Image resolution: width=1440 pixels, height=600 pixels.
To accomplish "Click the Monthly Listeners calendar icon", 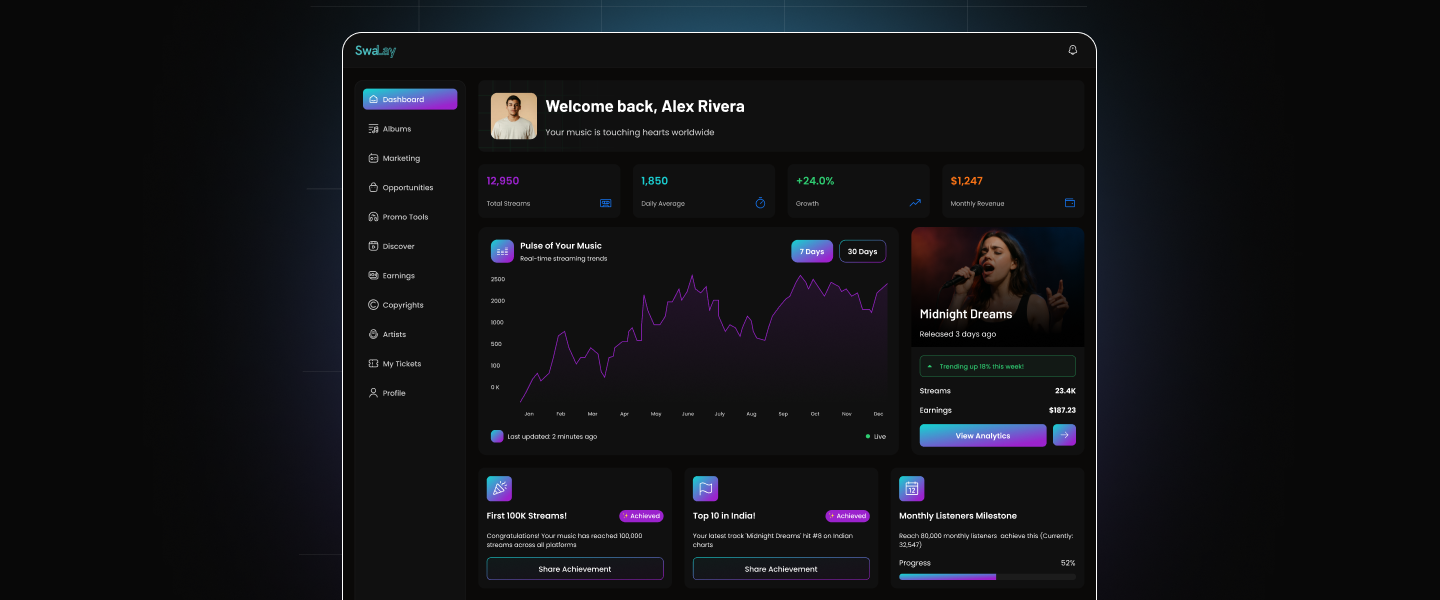I will pos(911,488).
